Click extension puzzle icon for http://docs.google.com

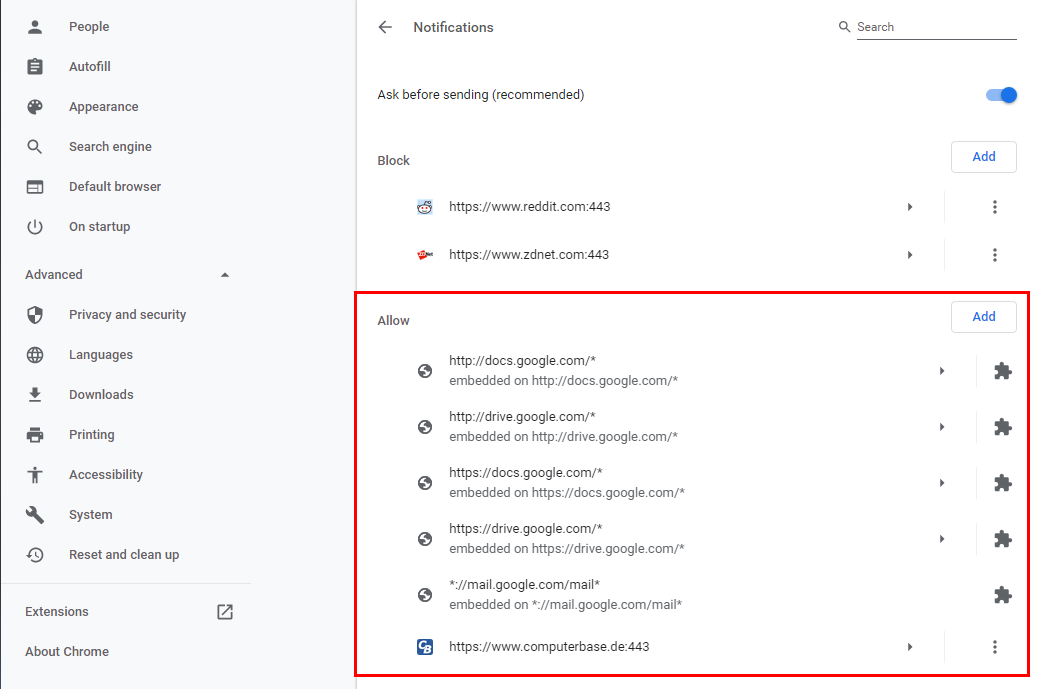[x=1003, y=371]
